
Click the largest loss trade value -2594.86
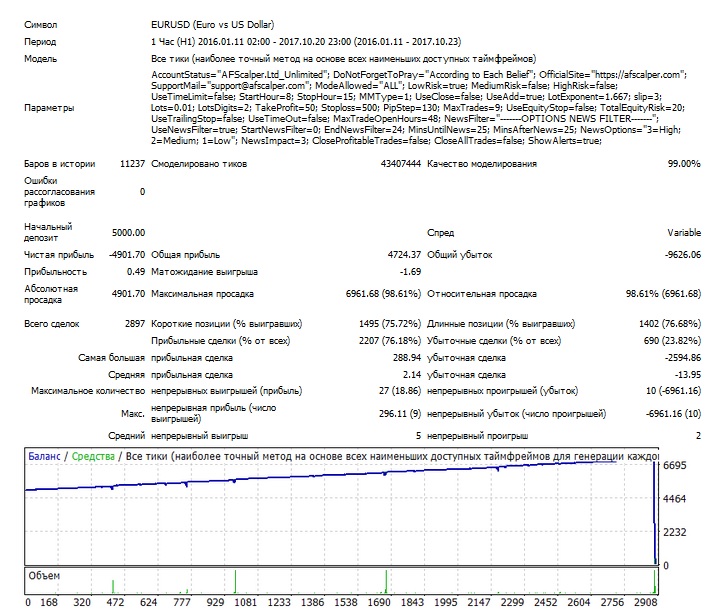683,358
